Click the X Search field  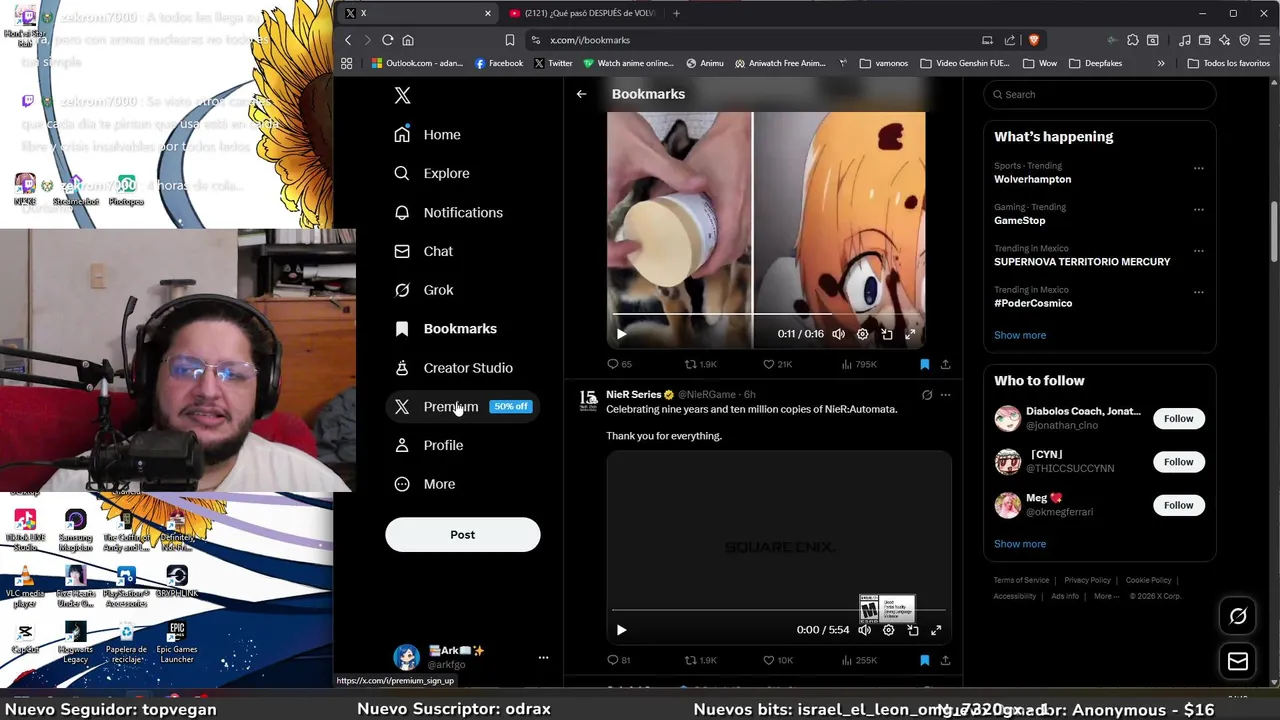[x=1100, y=94]
